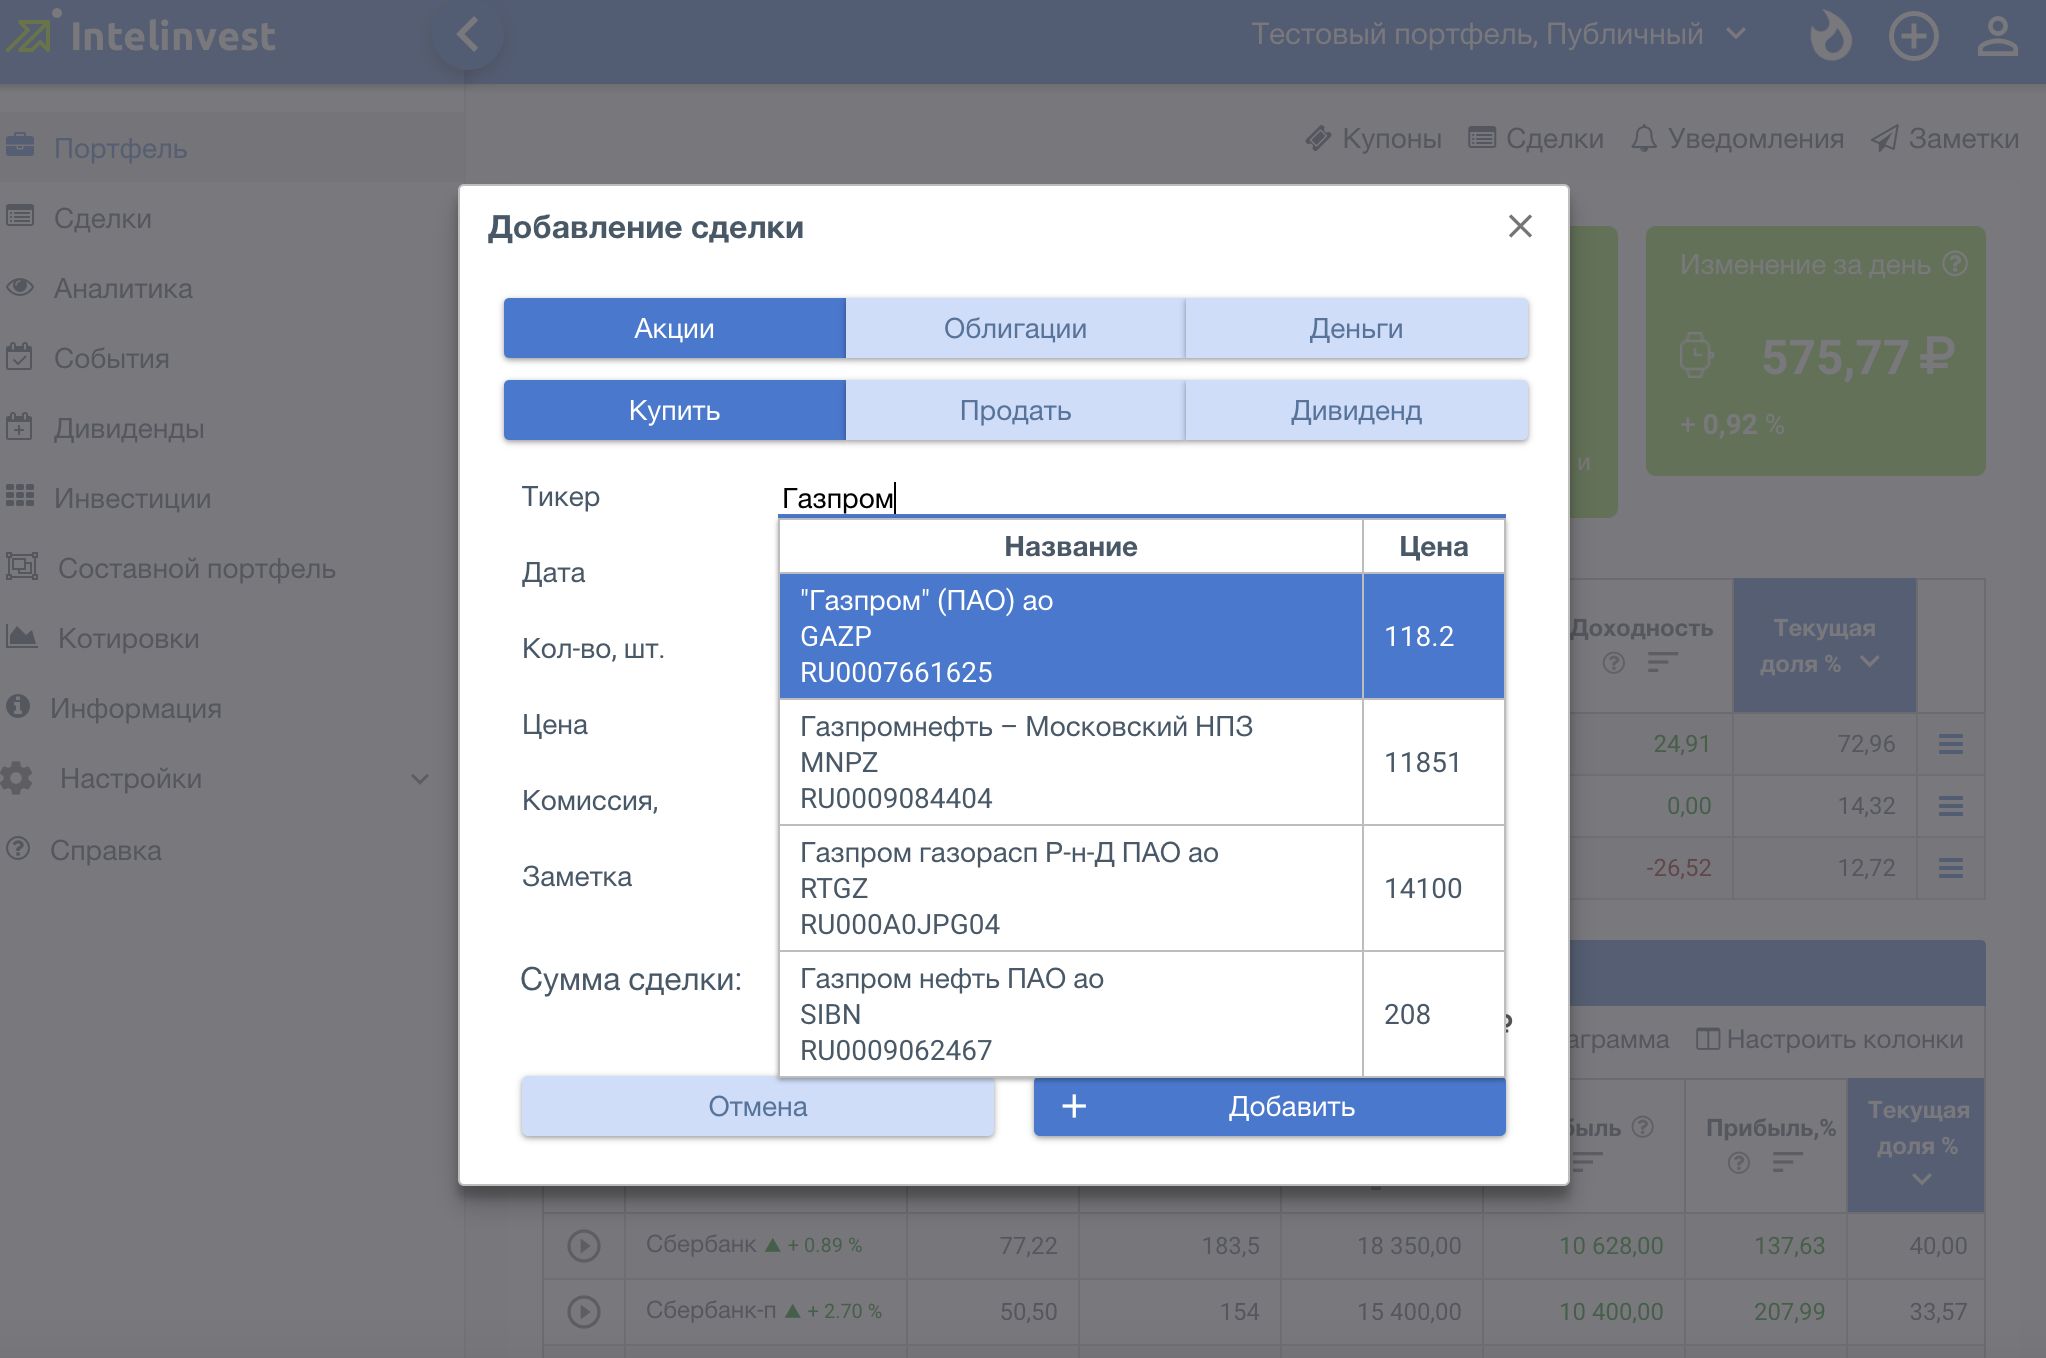
Task: Click the Портфель briefcase icon
Action: [20, 146]
